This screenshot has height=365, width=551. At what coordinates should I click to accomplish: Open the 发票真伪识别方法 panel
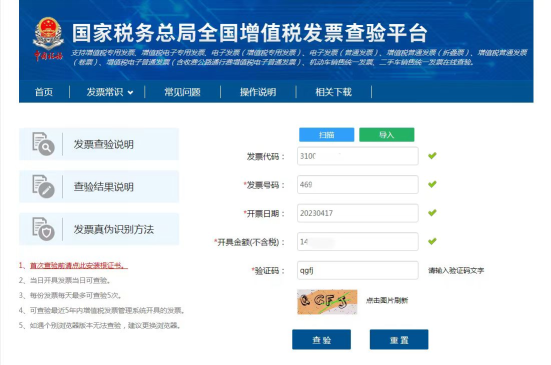tap(99, 229)
